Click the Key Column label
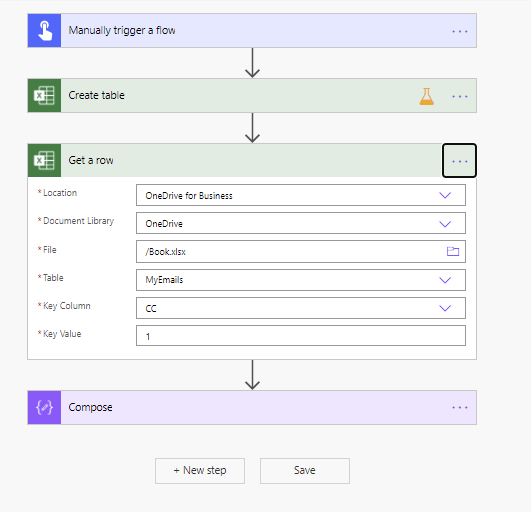The height and width of the screenshot is (512, 531). (66, 305)
